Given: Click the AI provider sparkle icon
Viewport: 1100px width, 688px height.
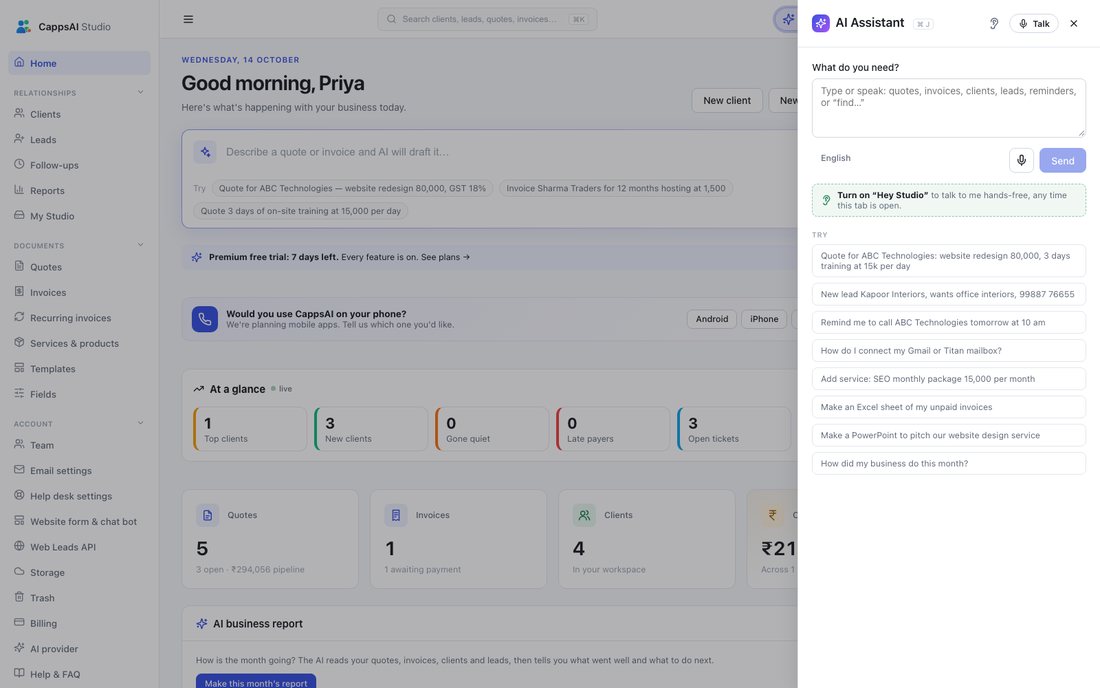Looking at the screenshot, I should point(19,648).
